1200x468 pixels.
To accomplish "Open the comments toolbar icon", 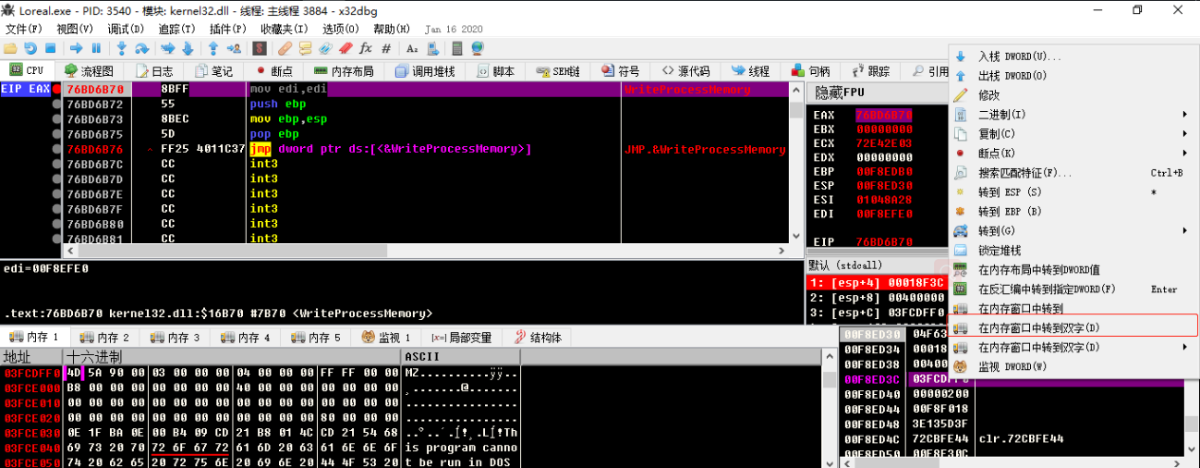I will 305,48.
